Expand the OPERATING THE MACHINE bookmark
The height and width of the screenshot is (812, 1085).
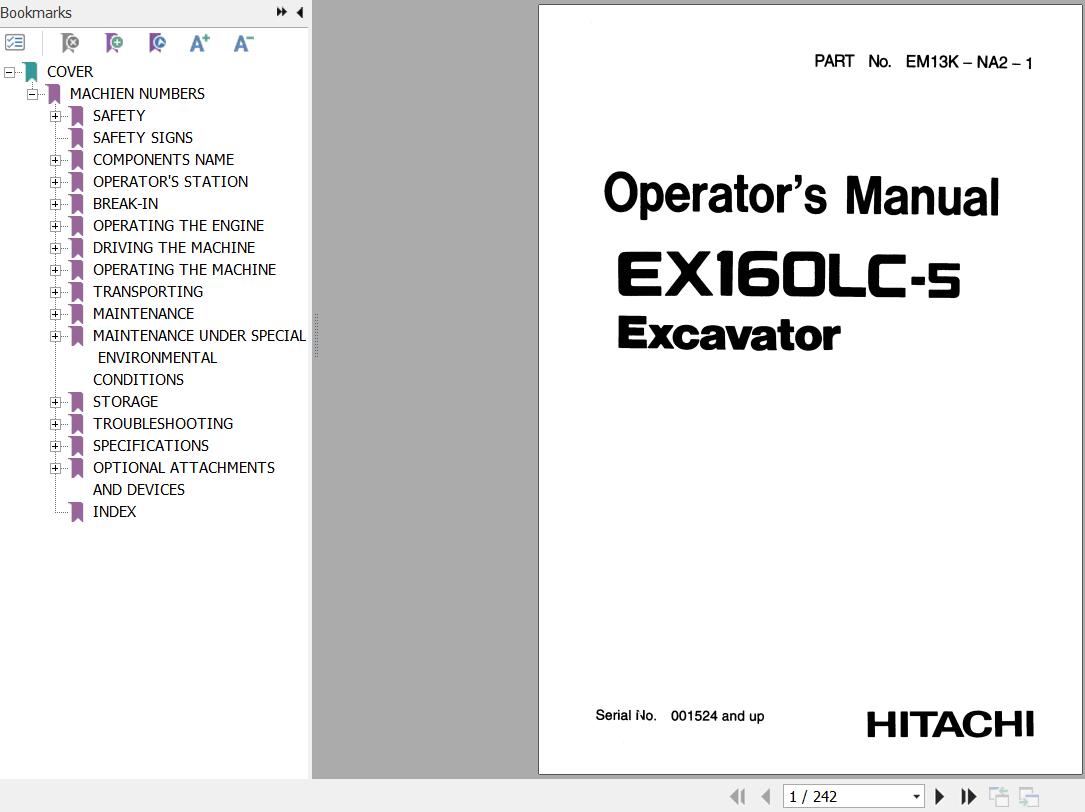pyautogui.click(x=55, y=270)
